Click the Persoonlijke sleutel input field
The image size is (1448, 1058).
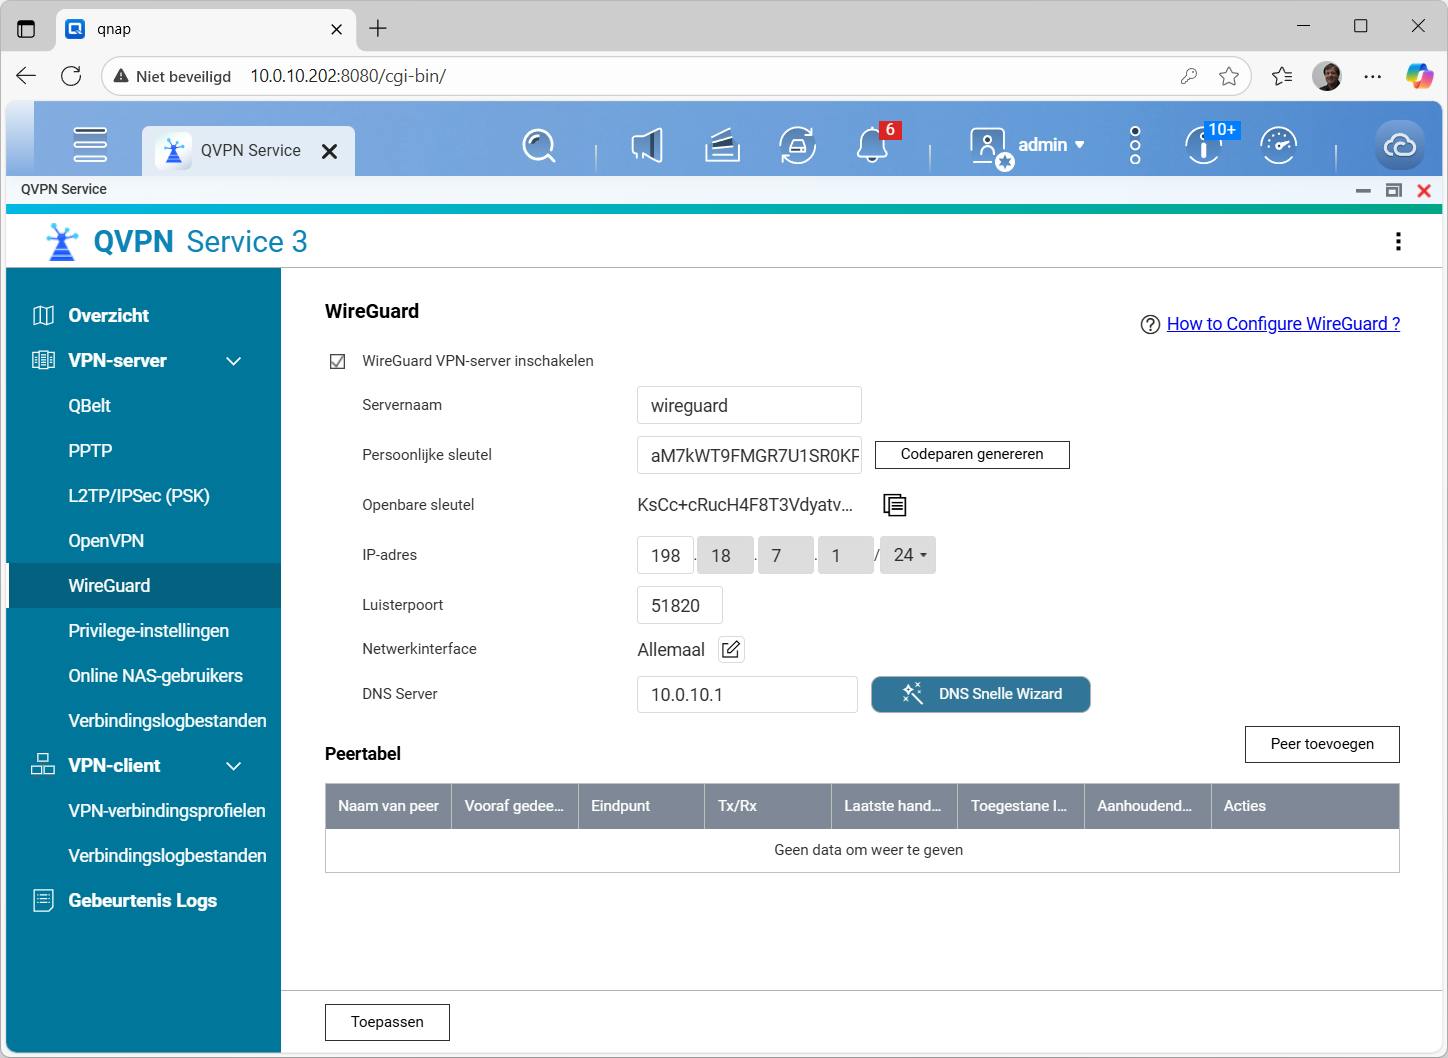point(749,455)
